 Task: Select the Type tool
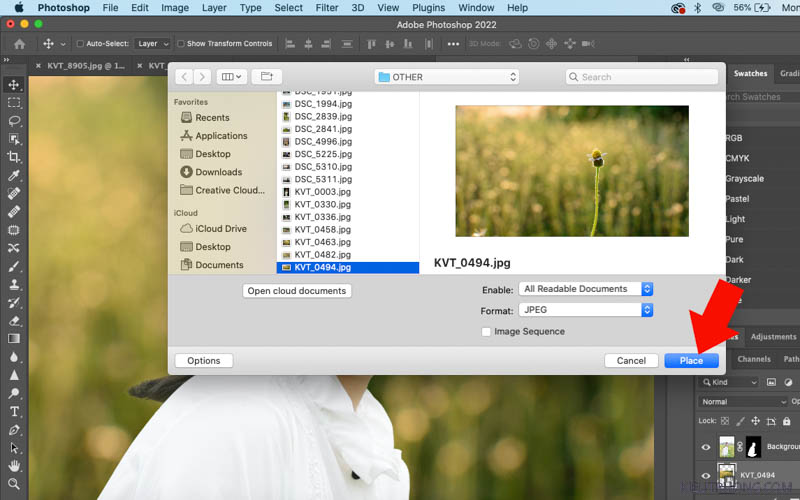tap(14, 411)
